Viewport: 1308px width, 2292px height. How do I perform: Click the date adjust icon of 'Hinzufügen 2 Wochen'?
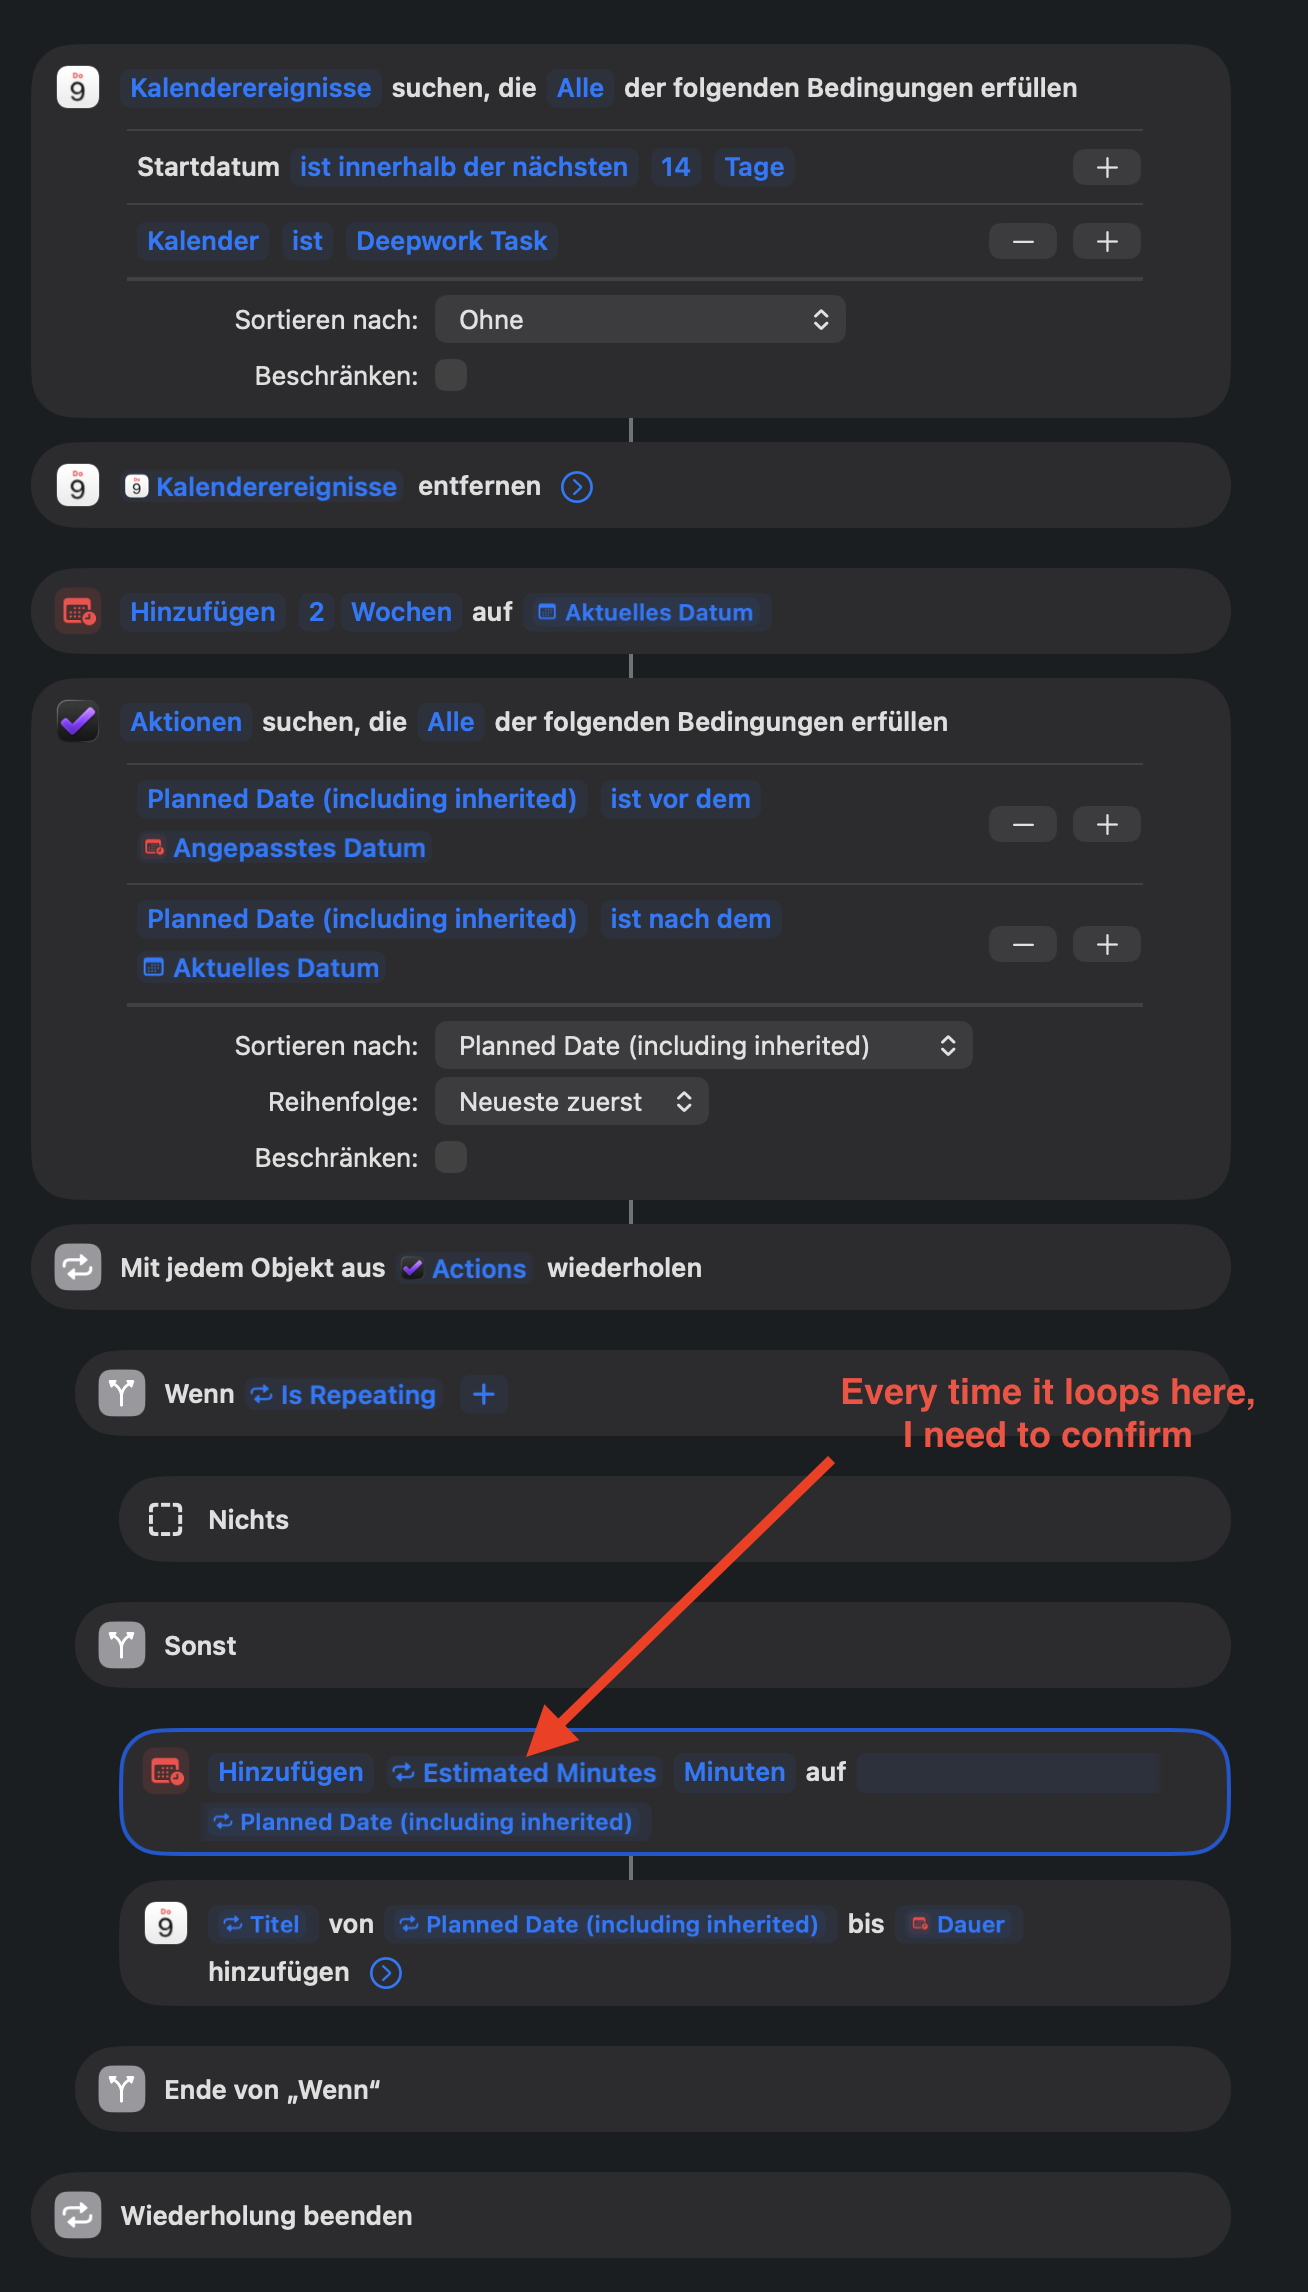click(x=79, y=611)
